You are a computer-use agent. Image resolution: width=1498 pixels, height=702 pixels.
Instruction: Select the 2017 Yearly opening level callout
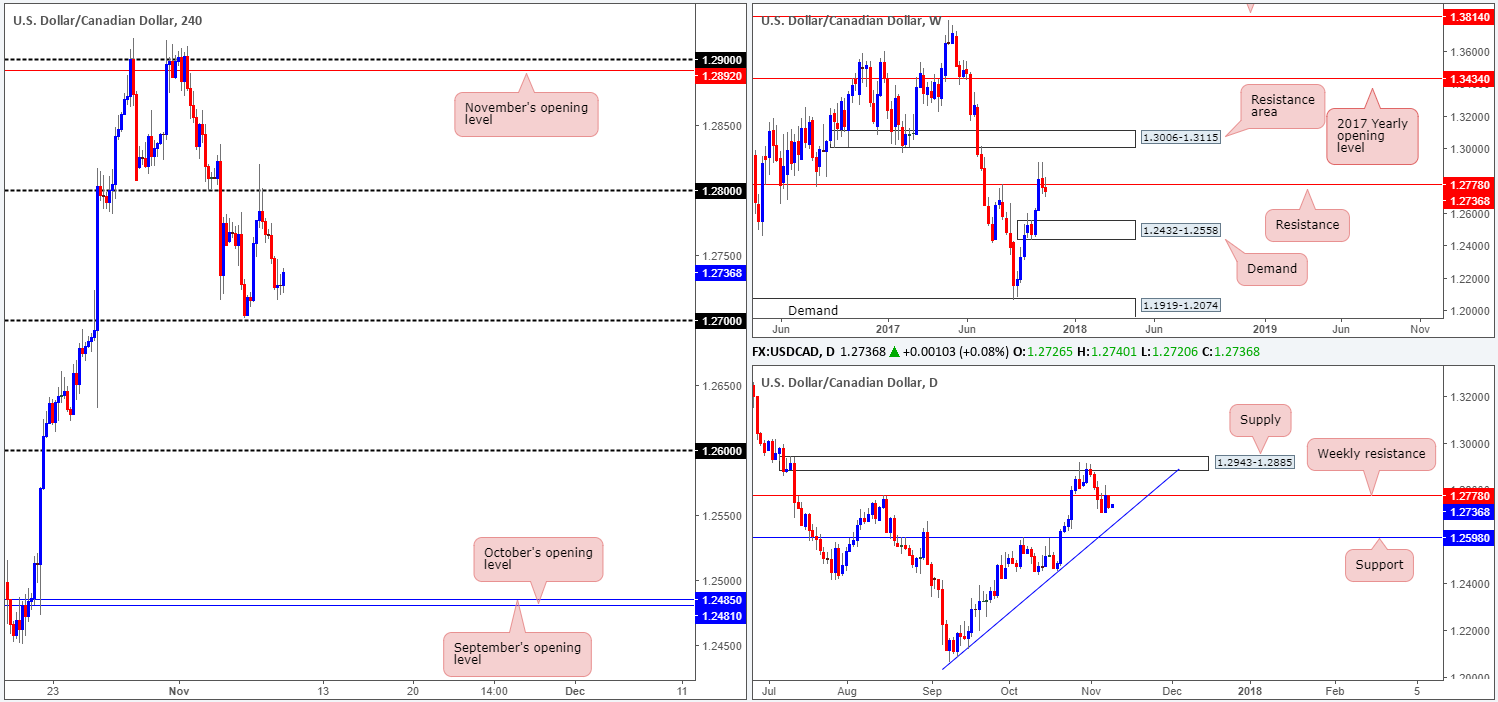tap(1372, 136)
